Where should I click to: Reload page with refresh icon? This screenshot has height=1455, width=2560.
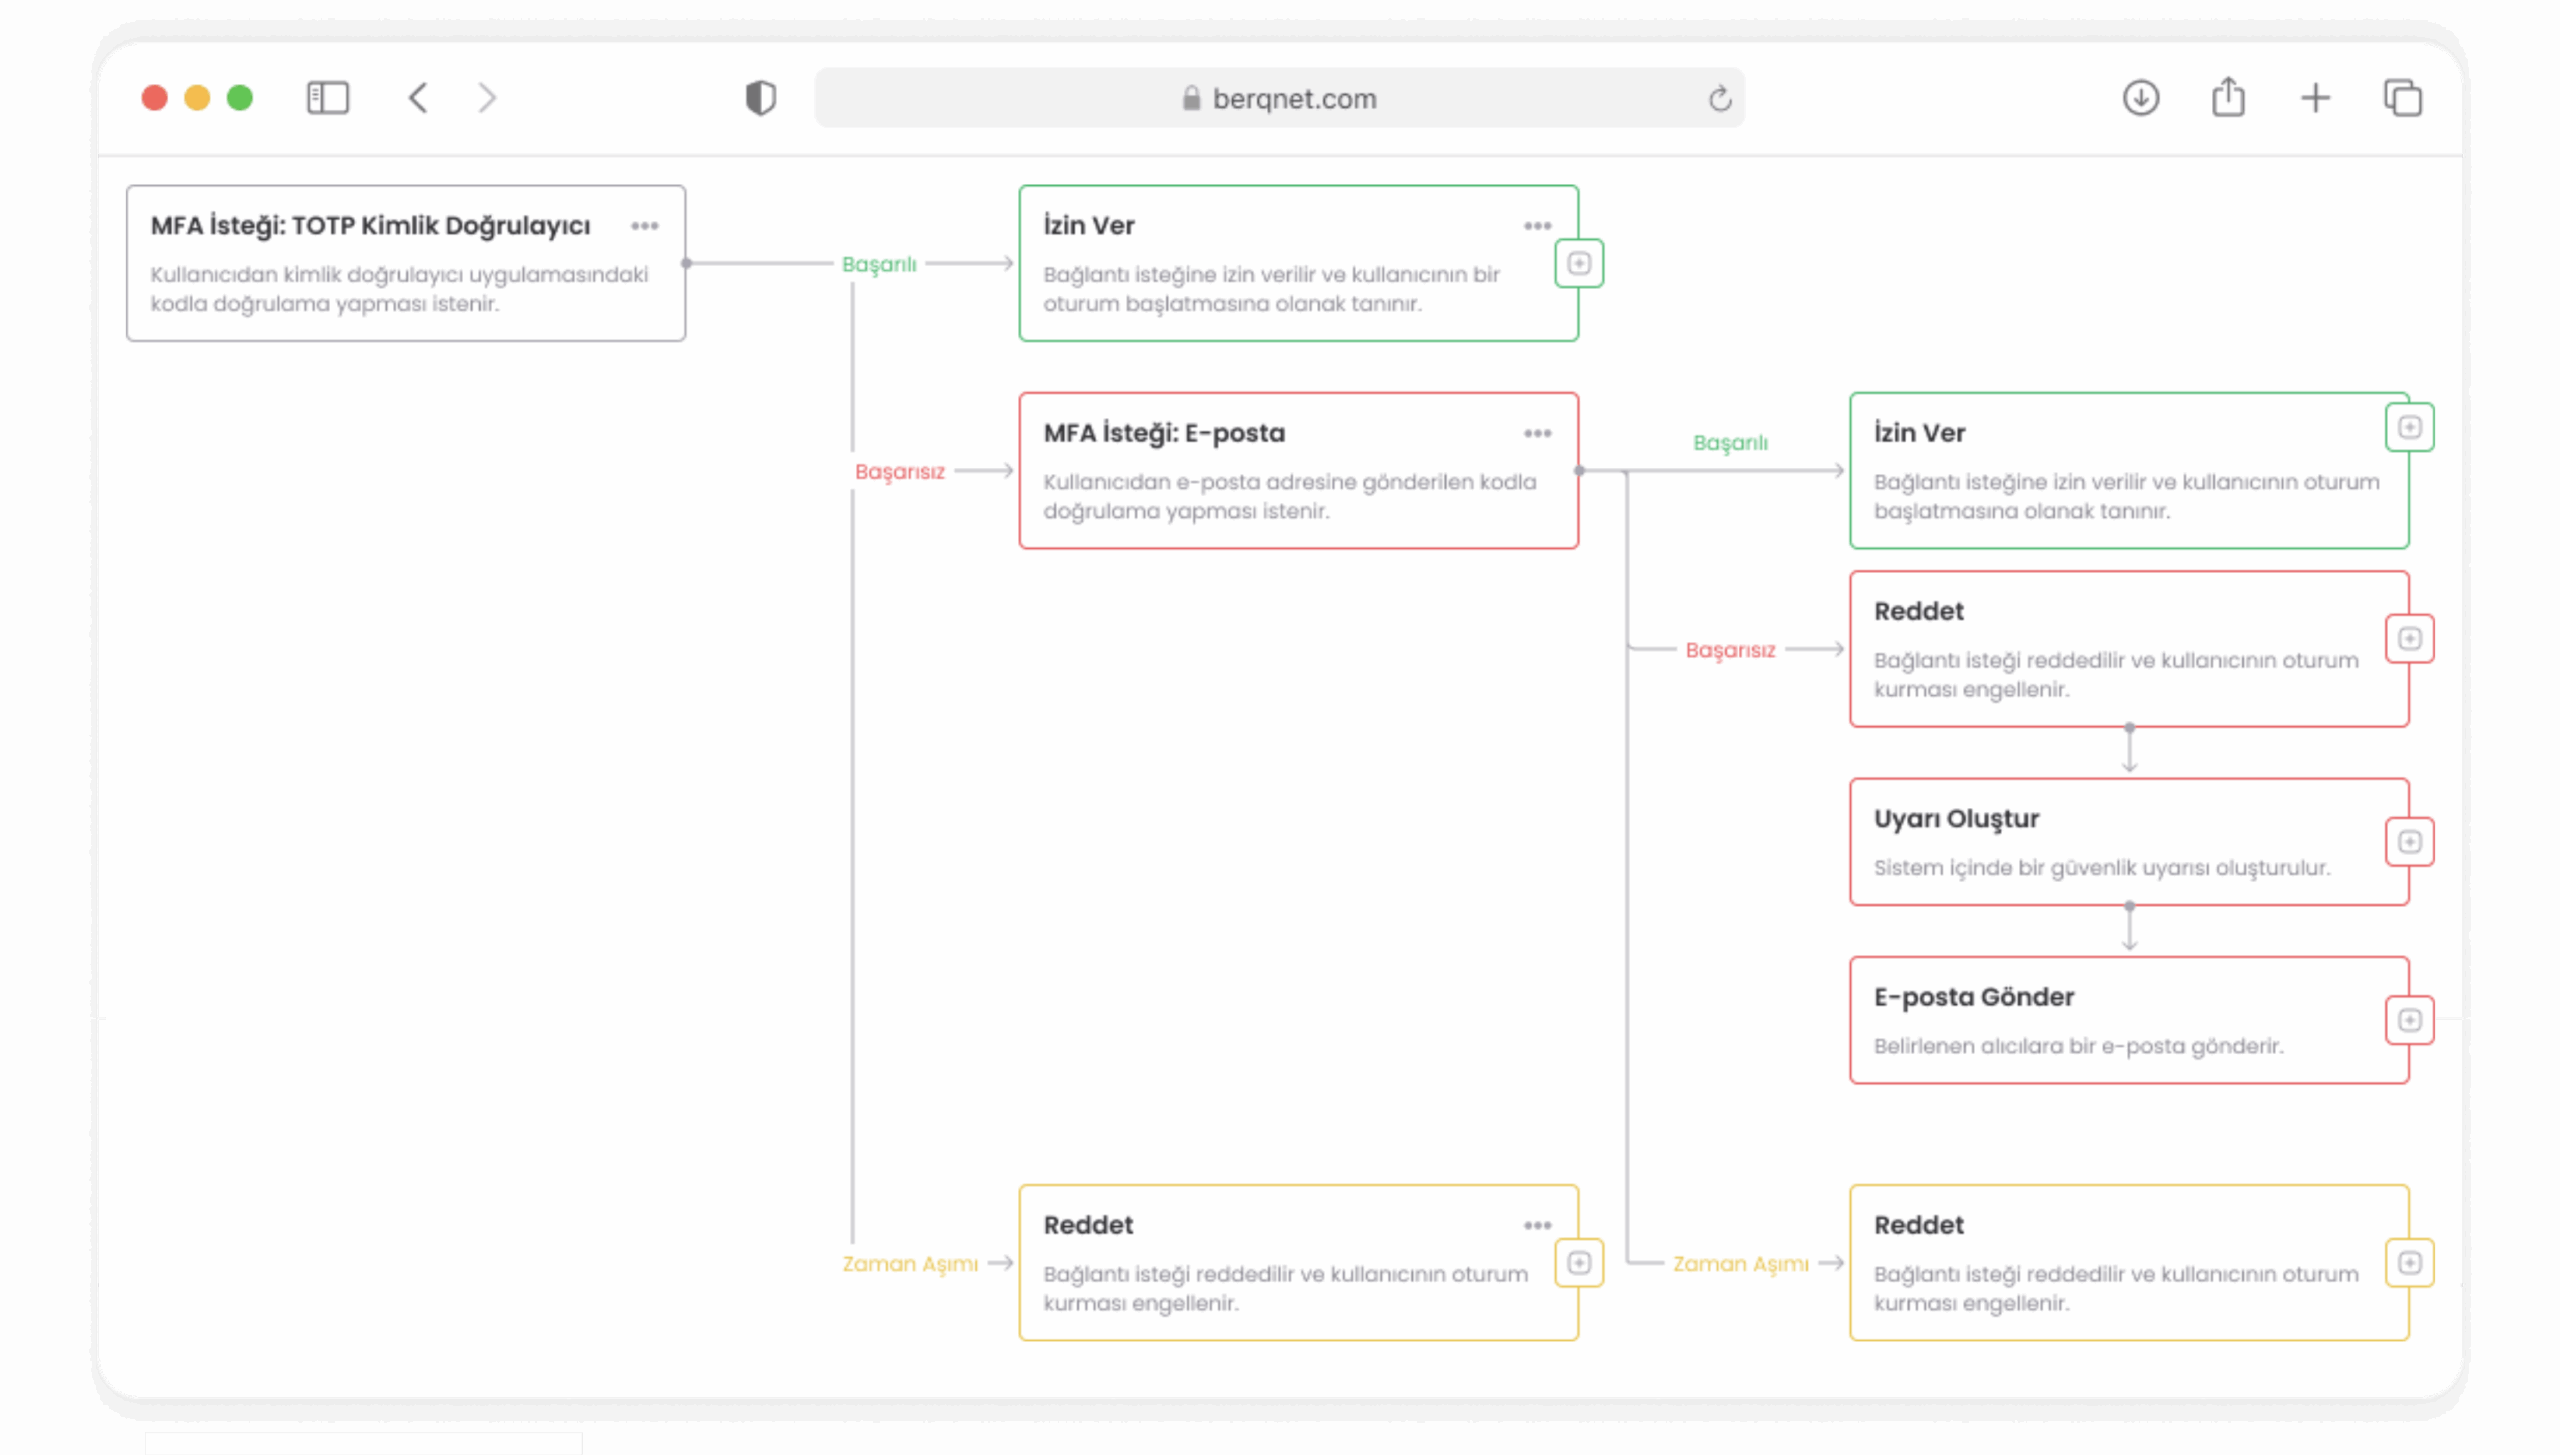(x=1719, y=98)
